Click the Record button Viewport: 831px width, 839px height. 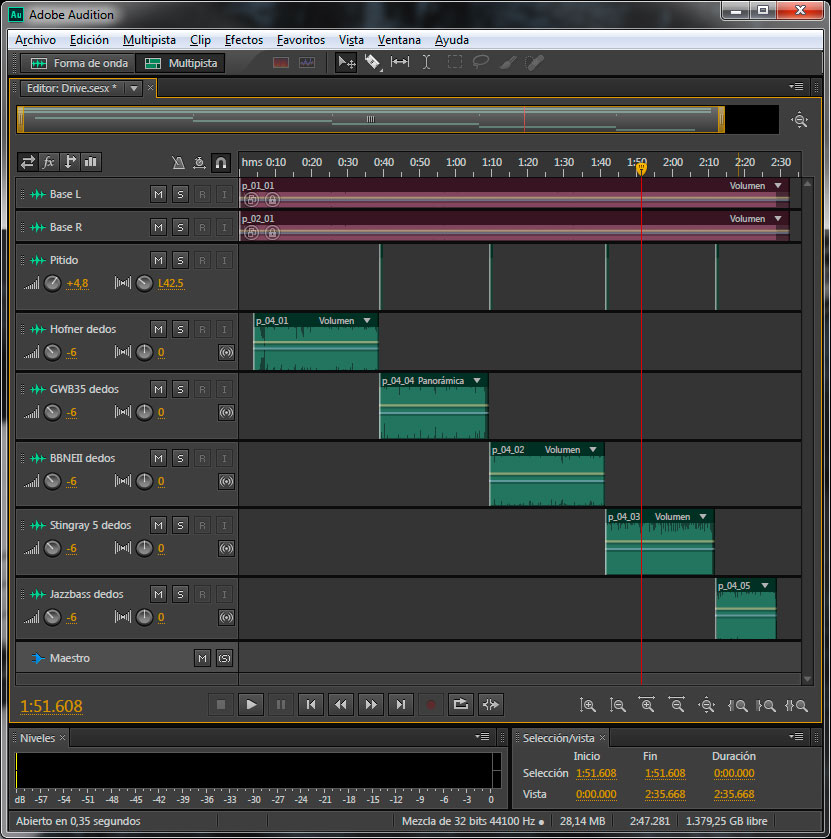point(430,705)
